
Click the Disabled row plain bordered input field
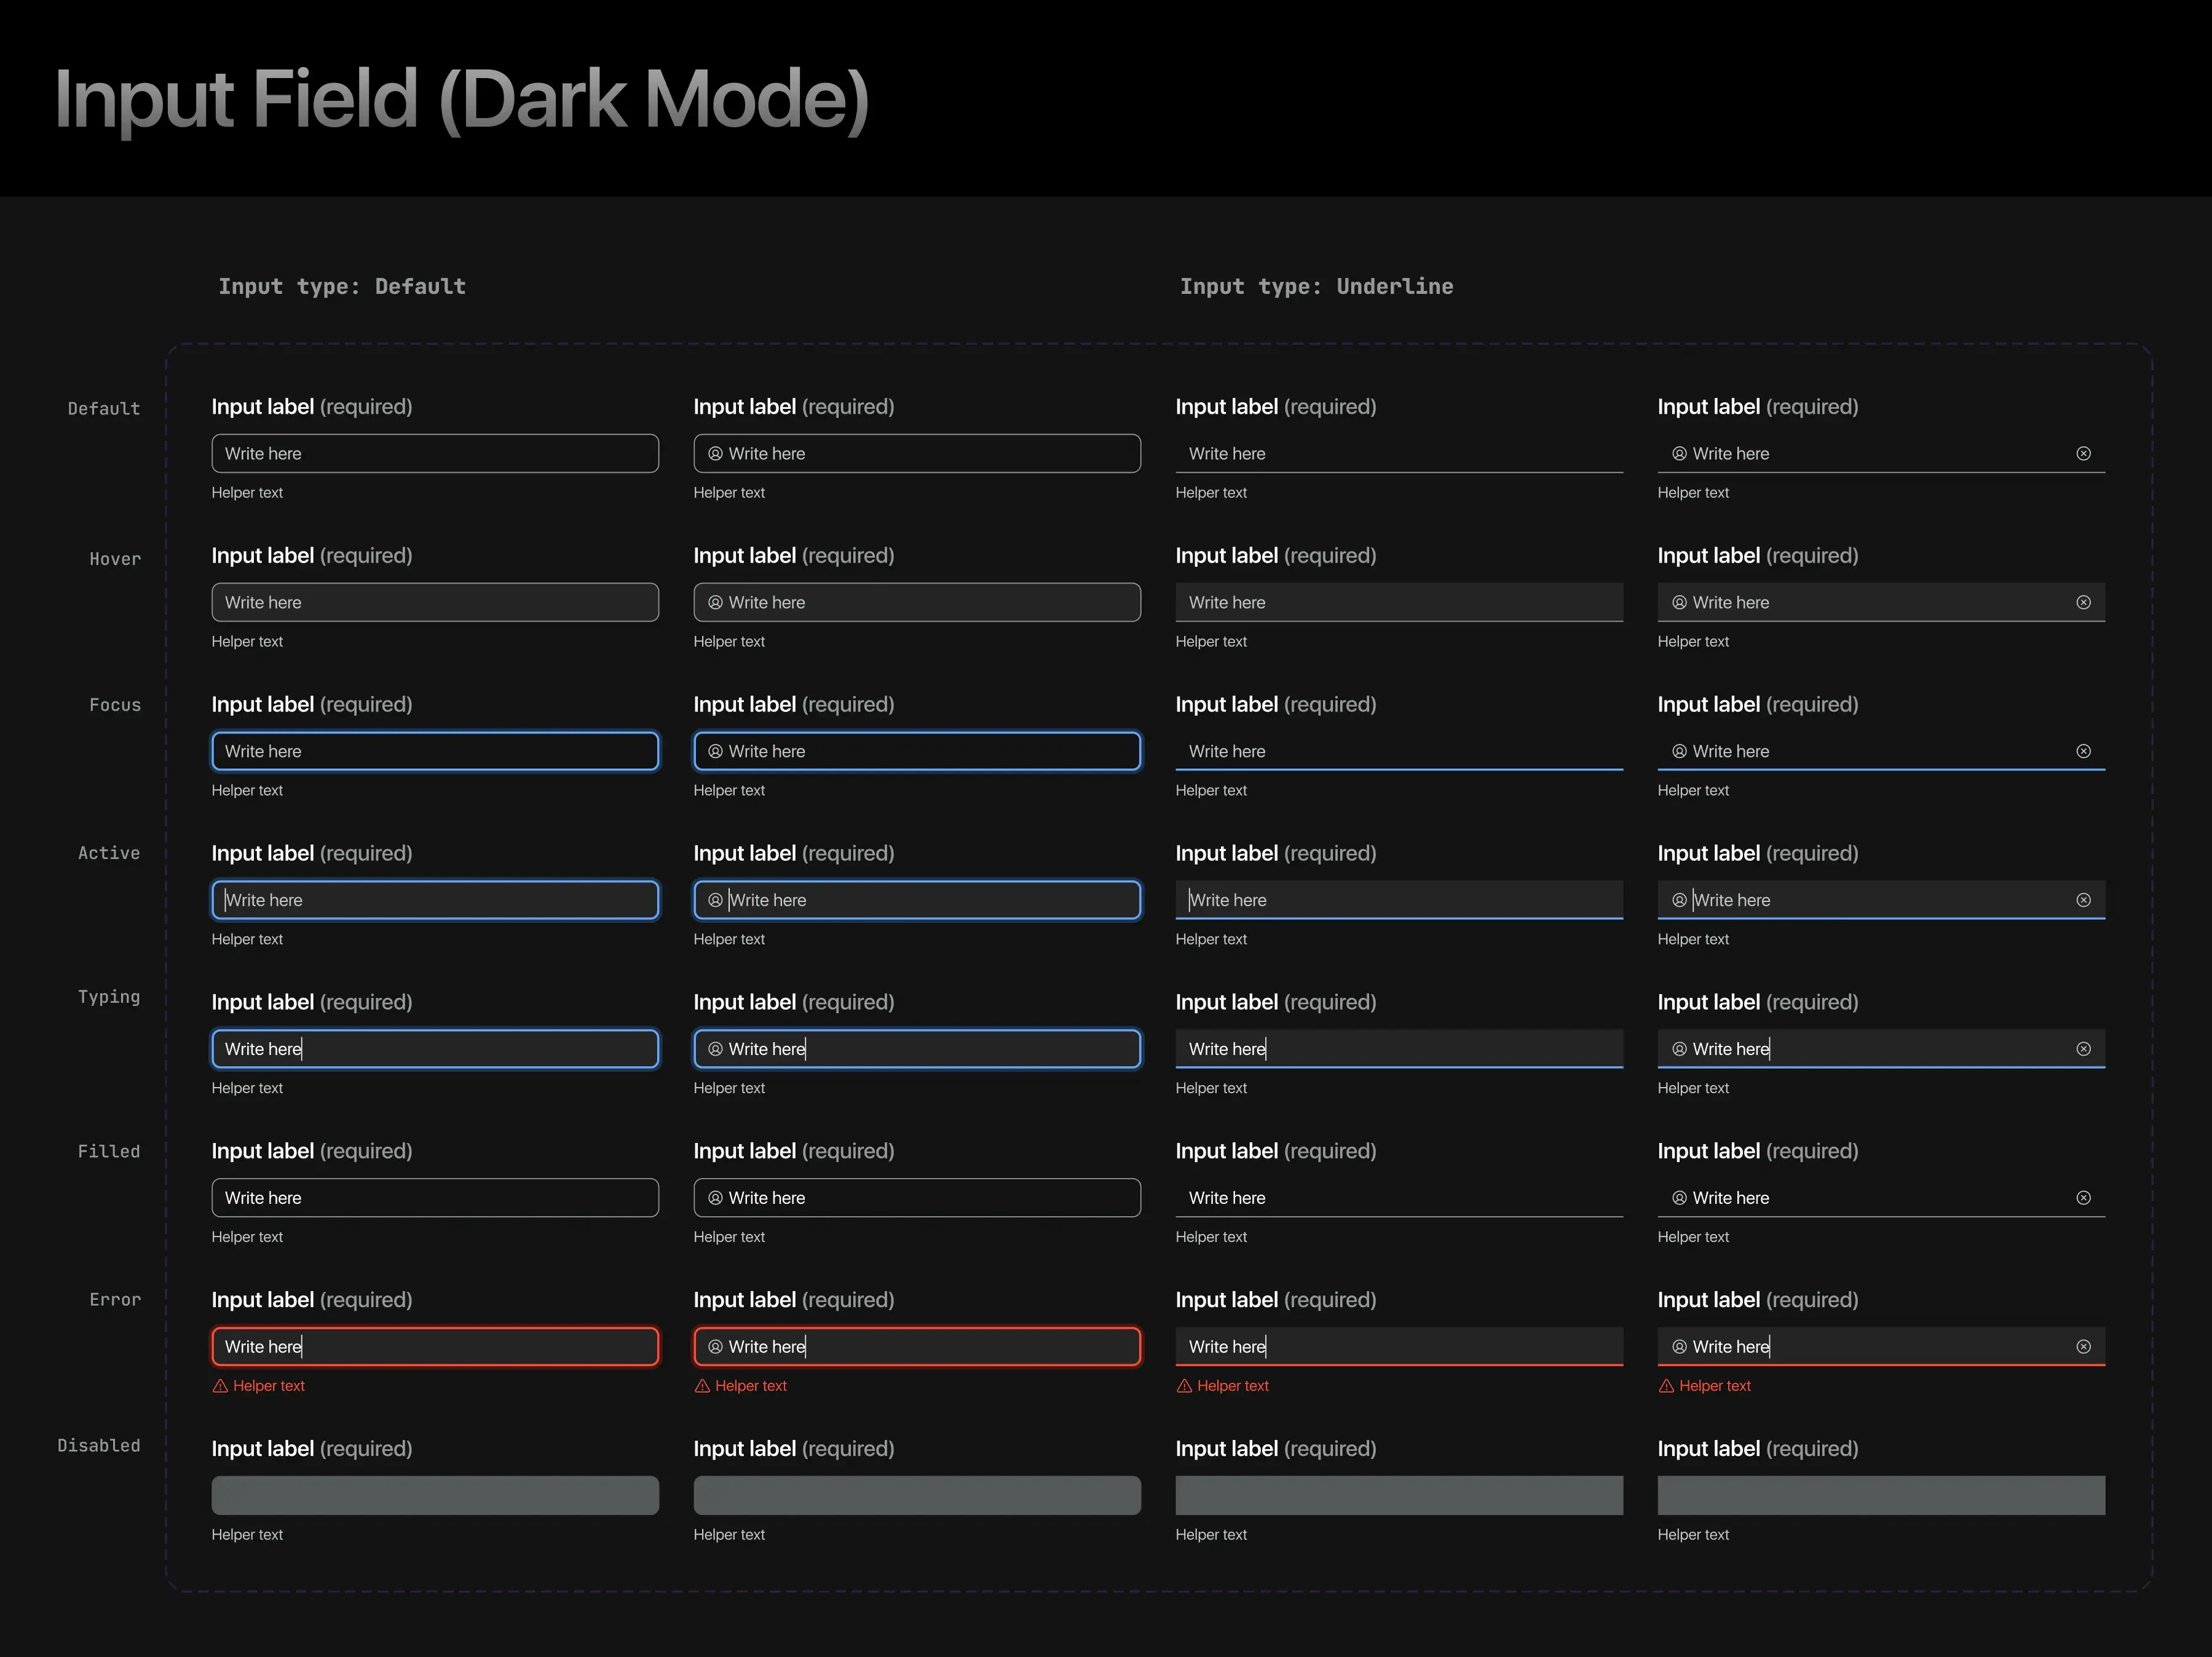click(435, 1495)
